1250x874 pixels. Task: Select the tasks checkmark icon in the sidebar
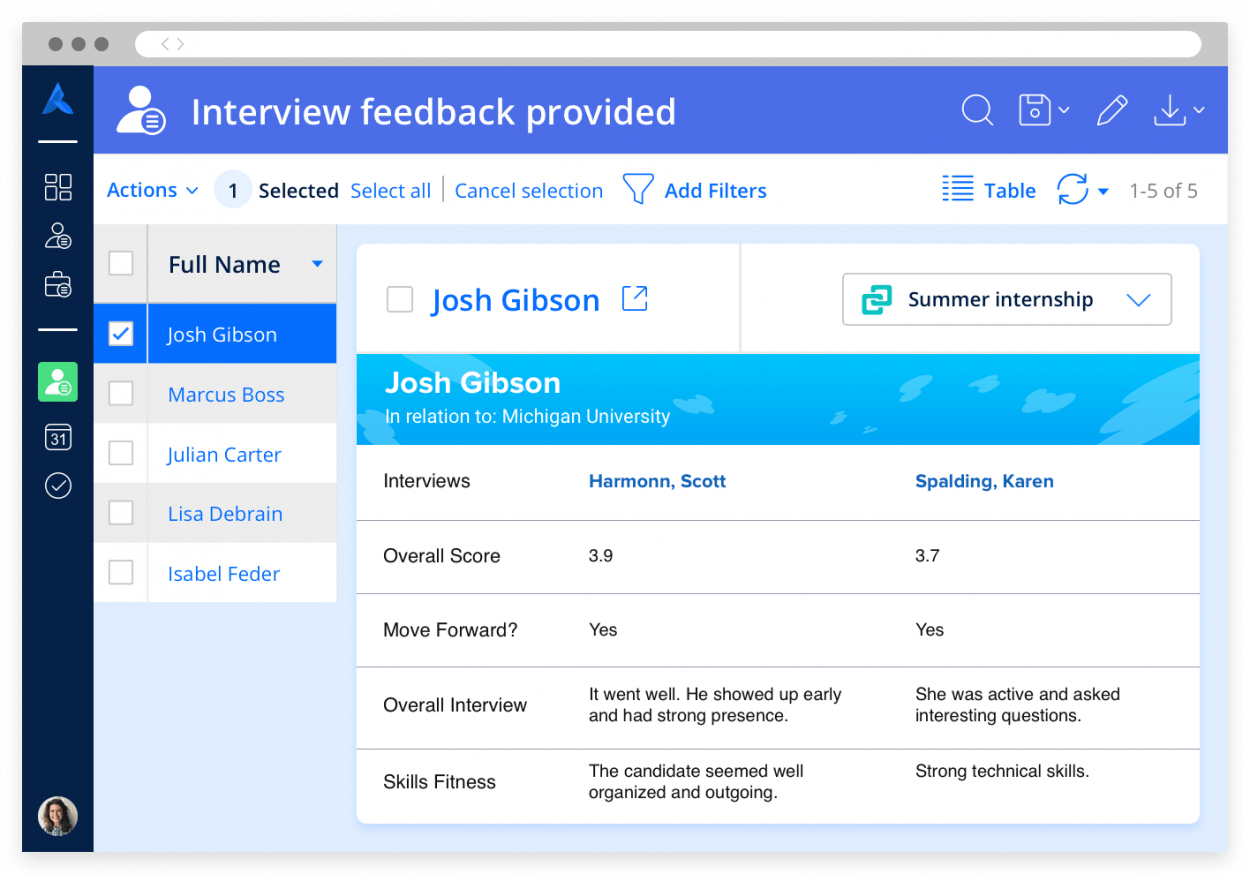[57, 486]
